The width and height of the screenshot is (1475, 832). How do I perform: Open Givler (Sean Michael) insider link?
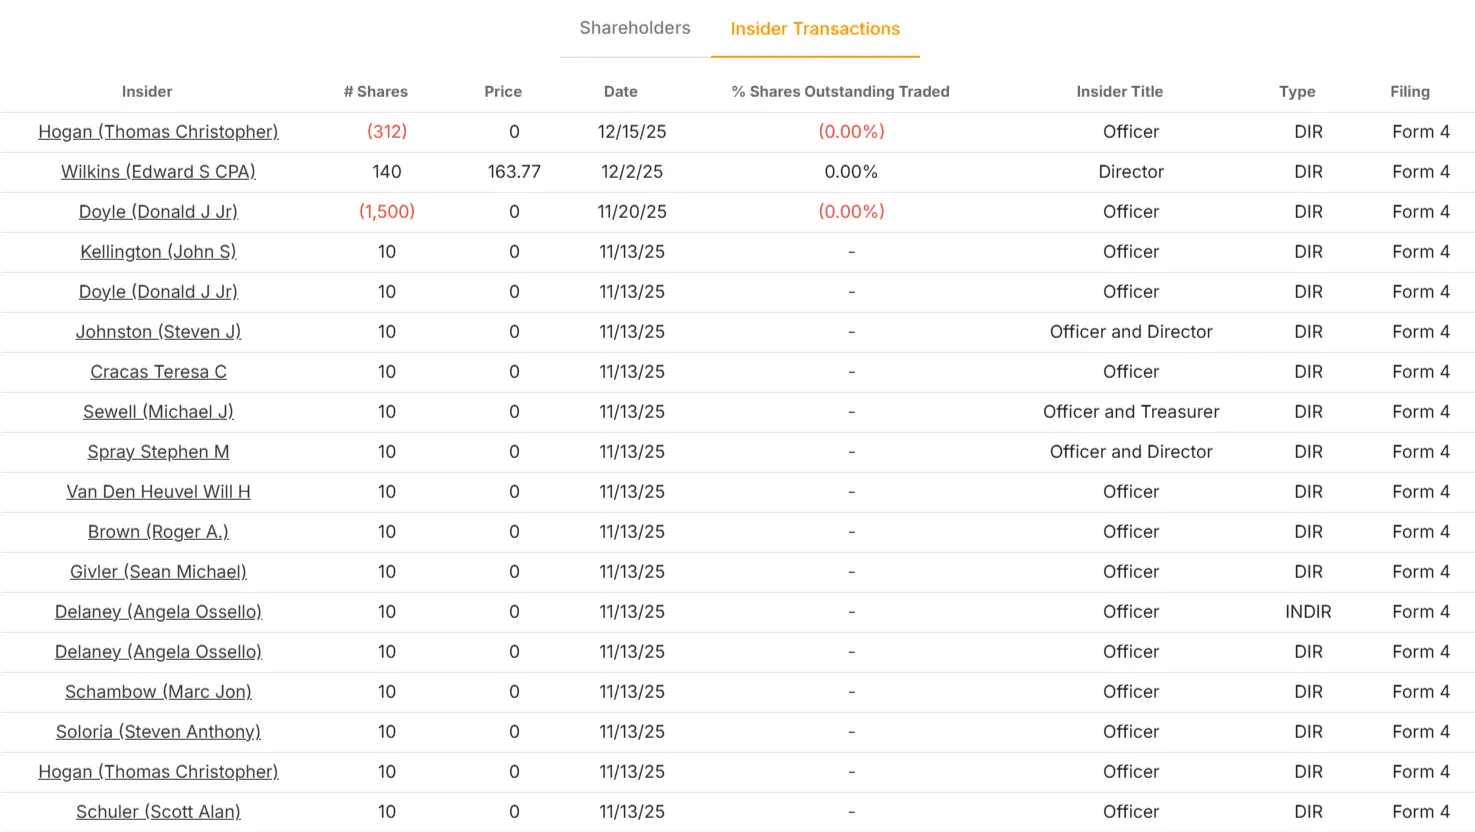[x=158, y=572]
